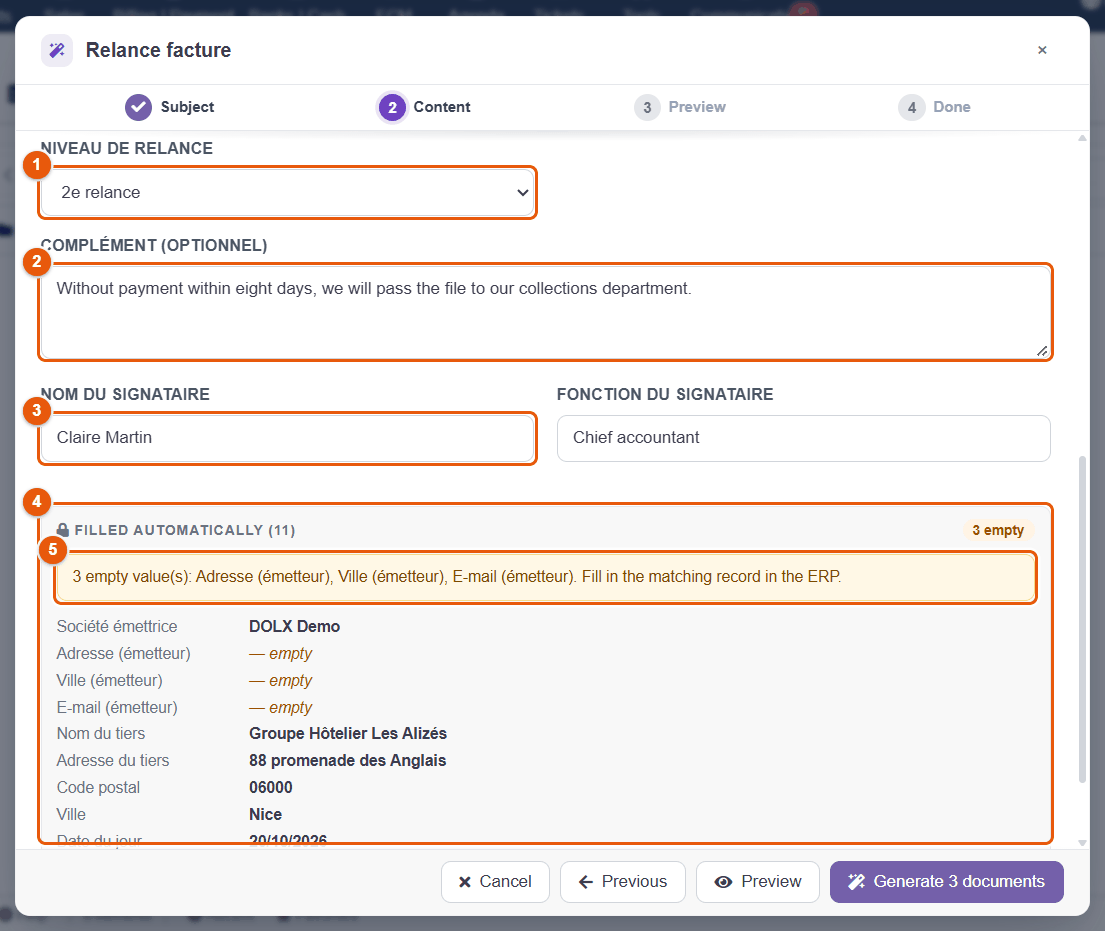Click the empty Adresse (émetteur) value

[x=280, y=653]
